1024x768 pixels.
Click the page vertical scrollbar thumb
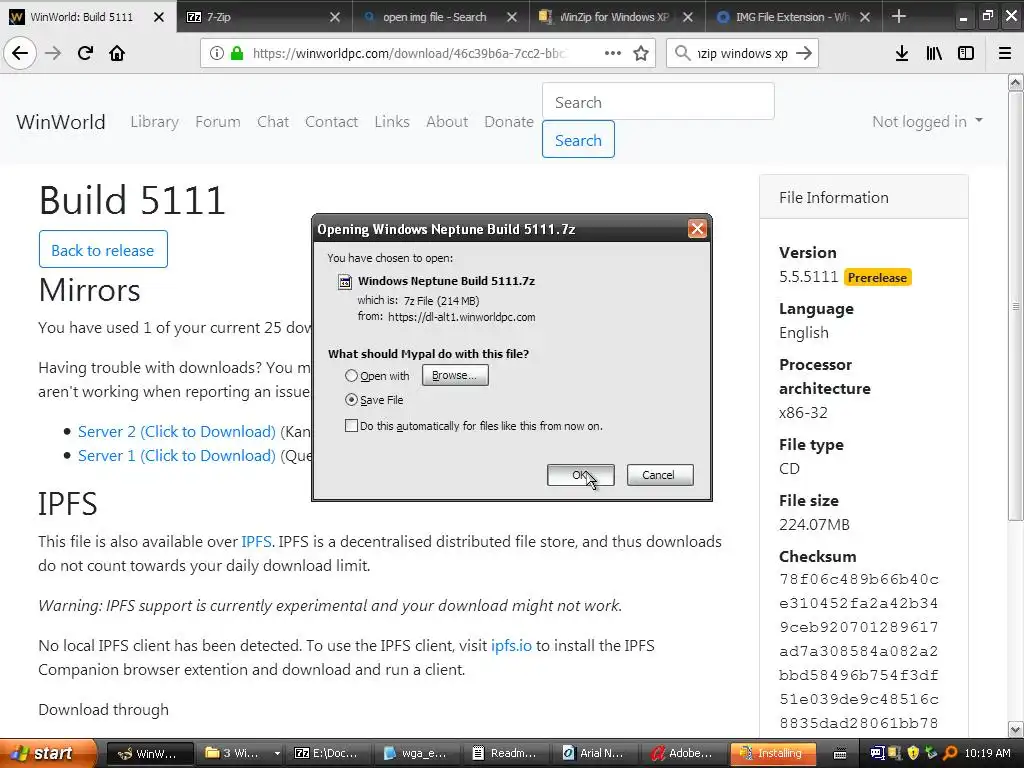pyautogui.click(x=1015, y=306)
